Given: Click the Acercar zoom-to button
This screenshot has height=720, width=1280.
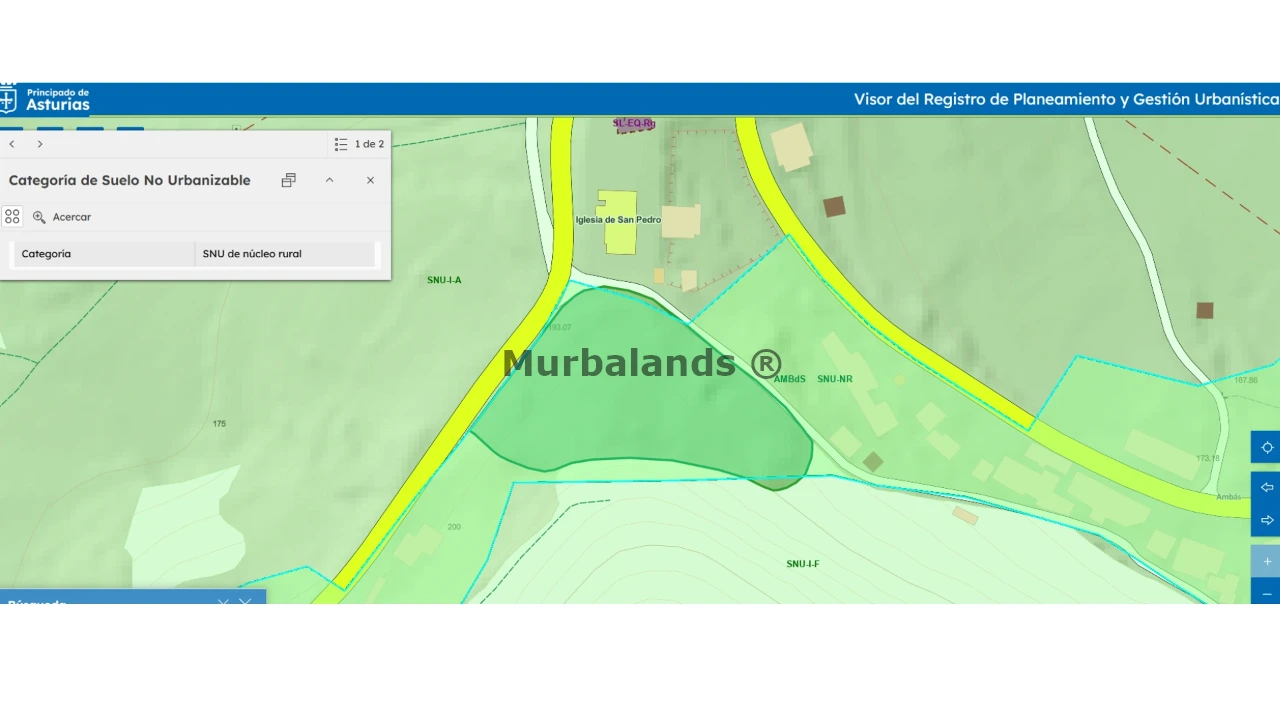Looking at the screenshot, I should pyautogui.click(x=62, y=217).
